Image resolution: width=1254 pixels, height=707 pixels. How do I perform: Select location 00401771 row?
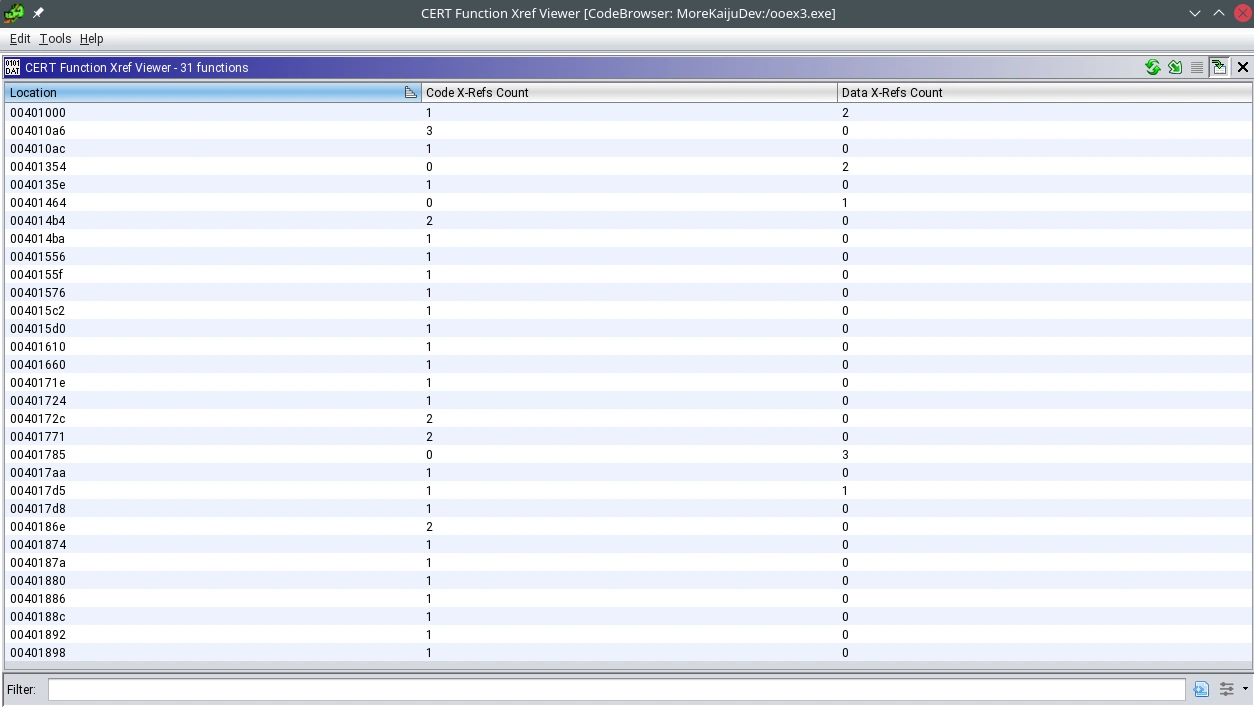(627, 437)
